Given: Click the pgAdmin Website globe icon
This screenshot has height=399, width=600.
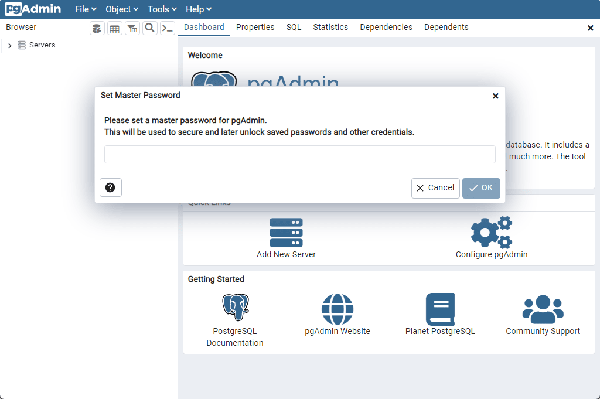Looking at the screenshot, I should (337, 309).
